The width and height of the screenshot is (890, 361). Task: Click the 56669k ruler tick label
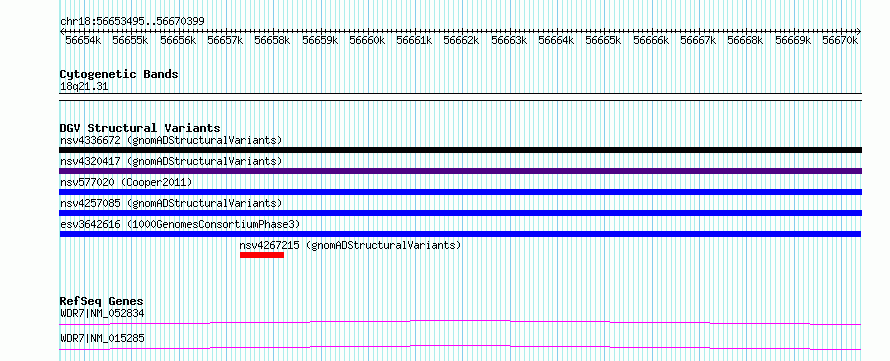pyautogui.click(x=793, y=41)
